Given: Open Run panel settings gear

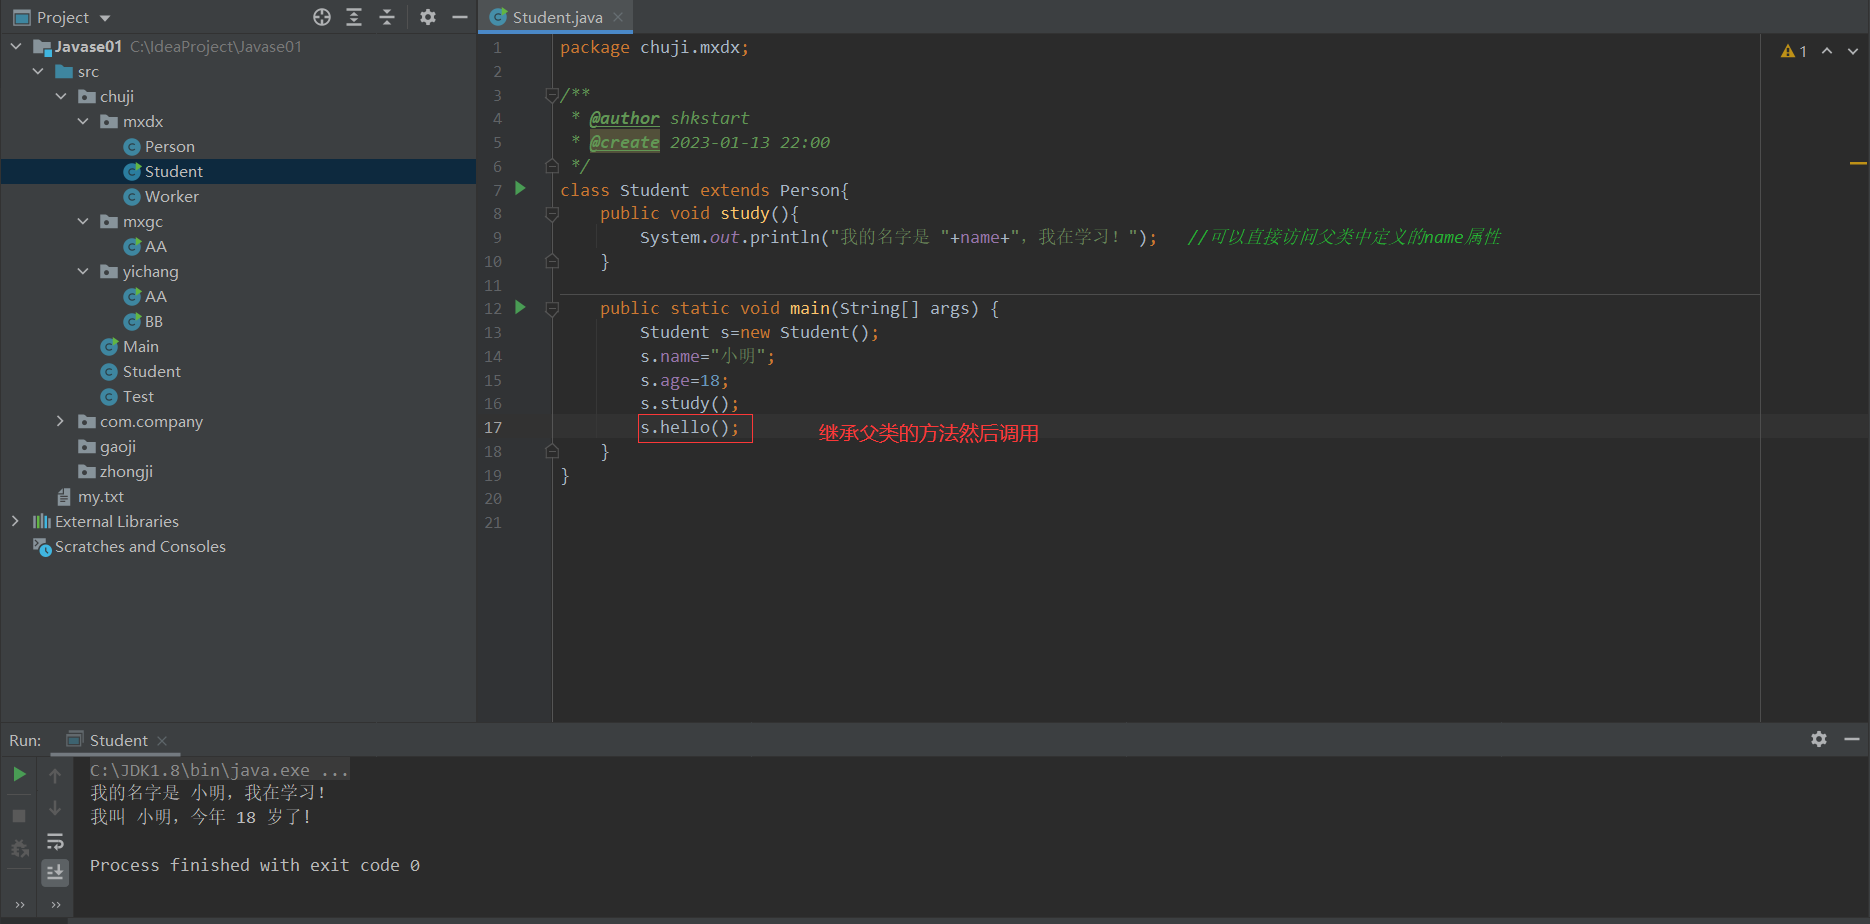Looking at the screenshot, I should click(1819, 739).
